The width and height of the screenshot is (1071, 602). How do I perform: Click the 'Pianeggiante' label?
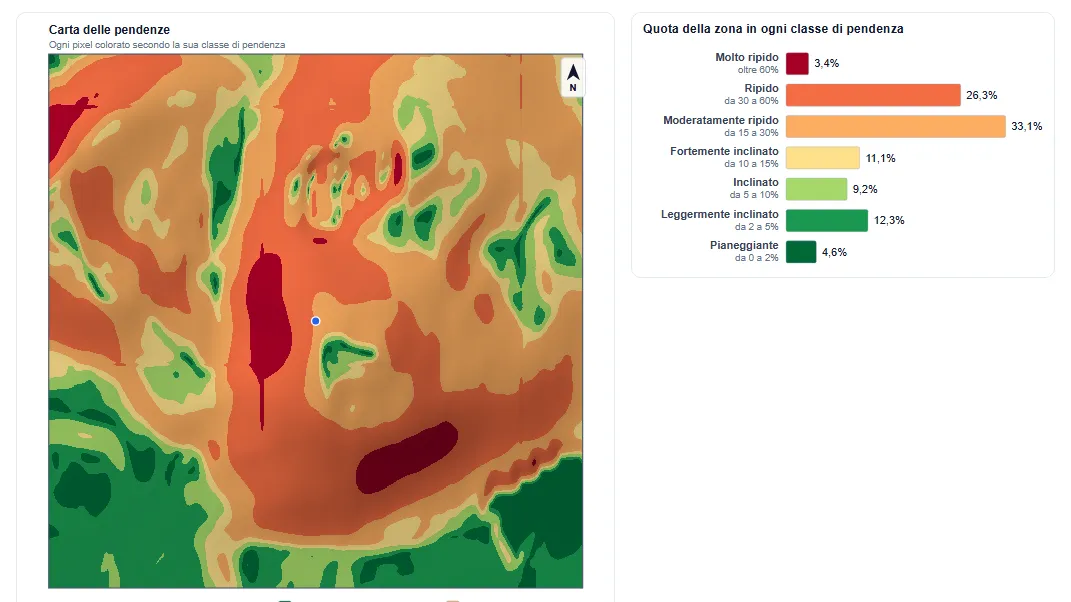point(744,245)
